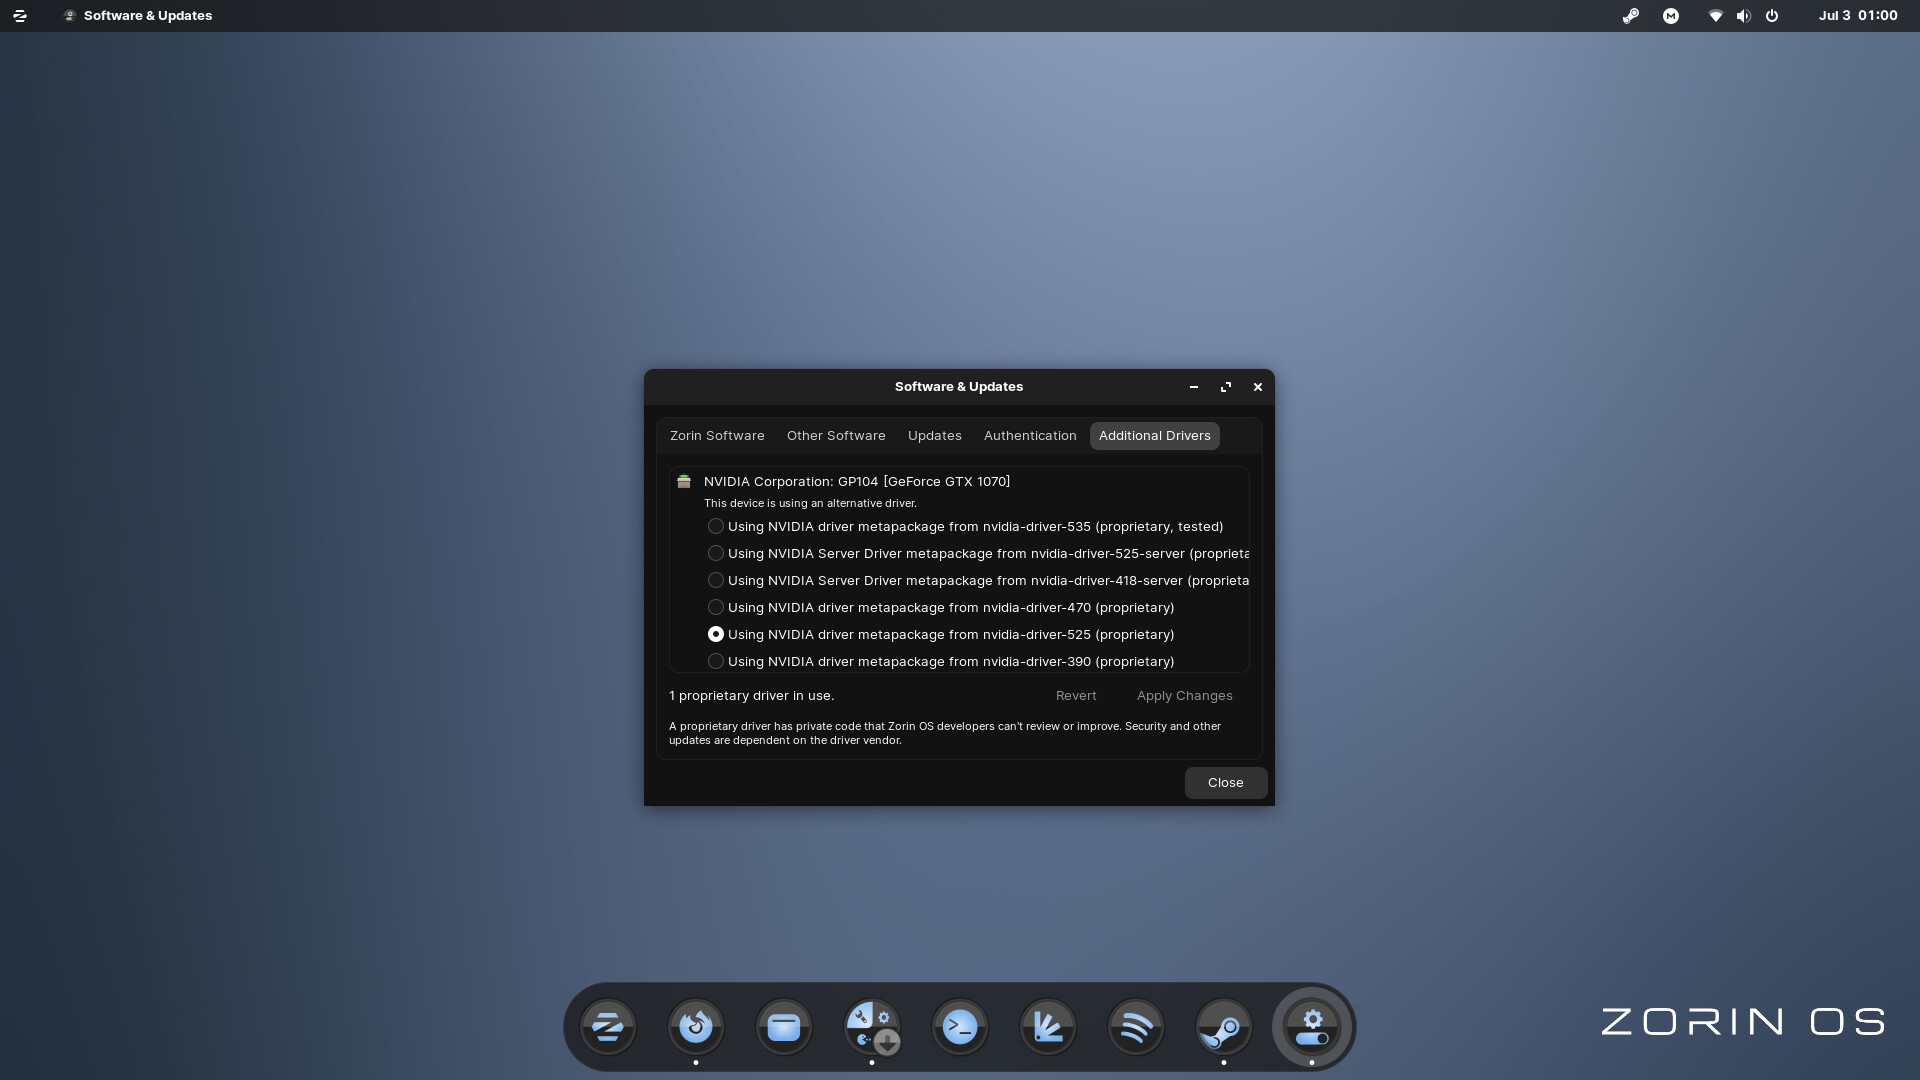Open the Zorin menu in the dock
Image resolution: width=1920 pixels, height=1080 pixels.
(608, 1027)
